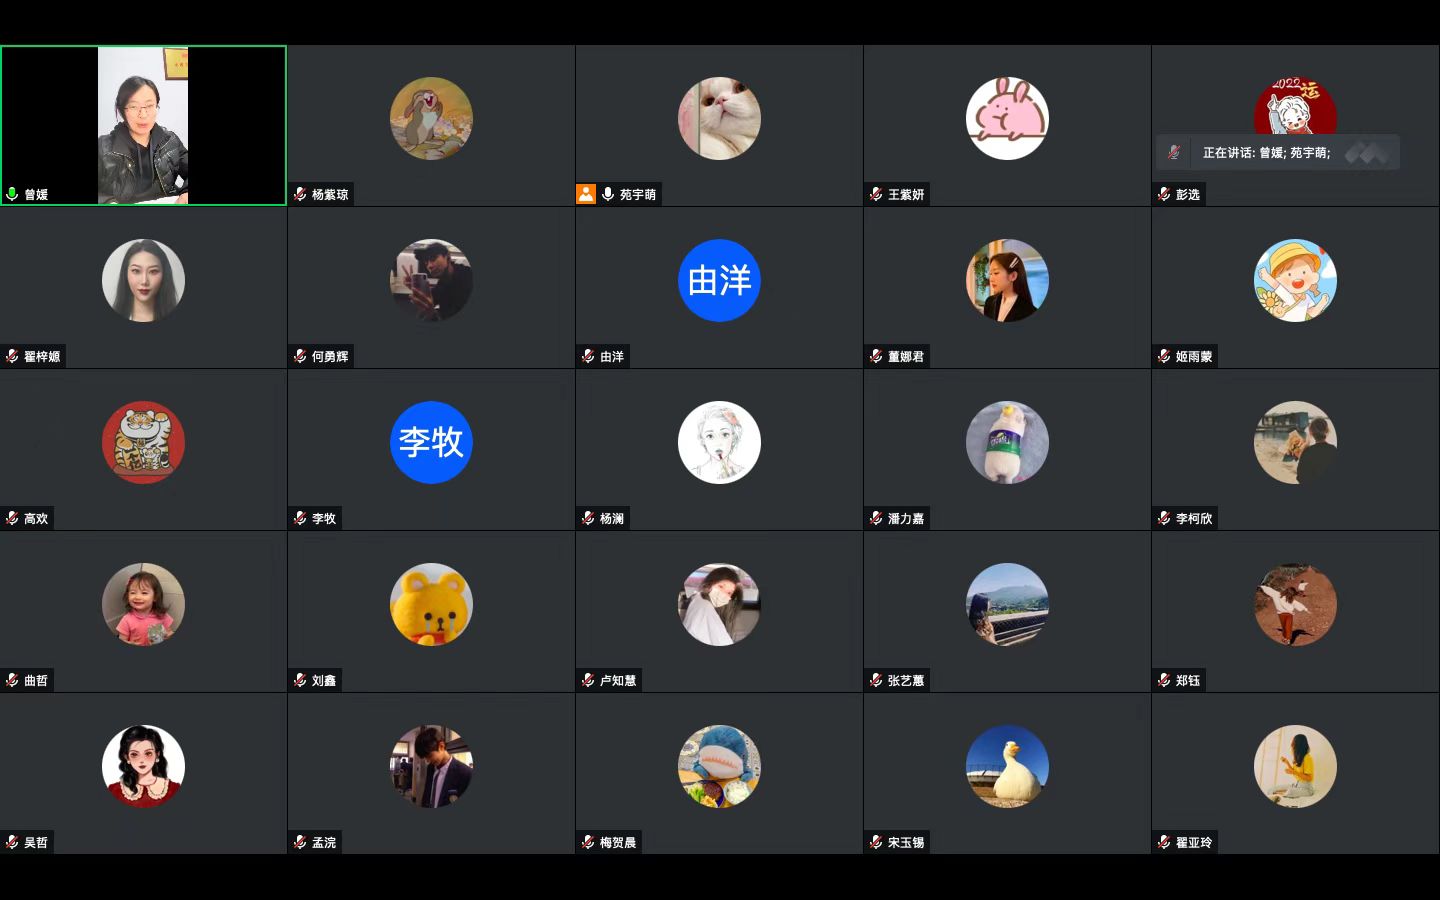The height and width of the screenshot is (900, 1440).
Task: Select 曾媛's live video tile
Action: click(x=143, y=125)
